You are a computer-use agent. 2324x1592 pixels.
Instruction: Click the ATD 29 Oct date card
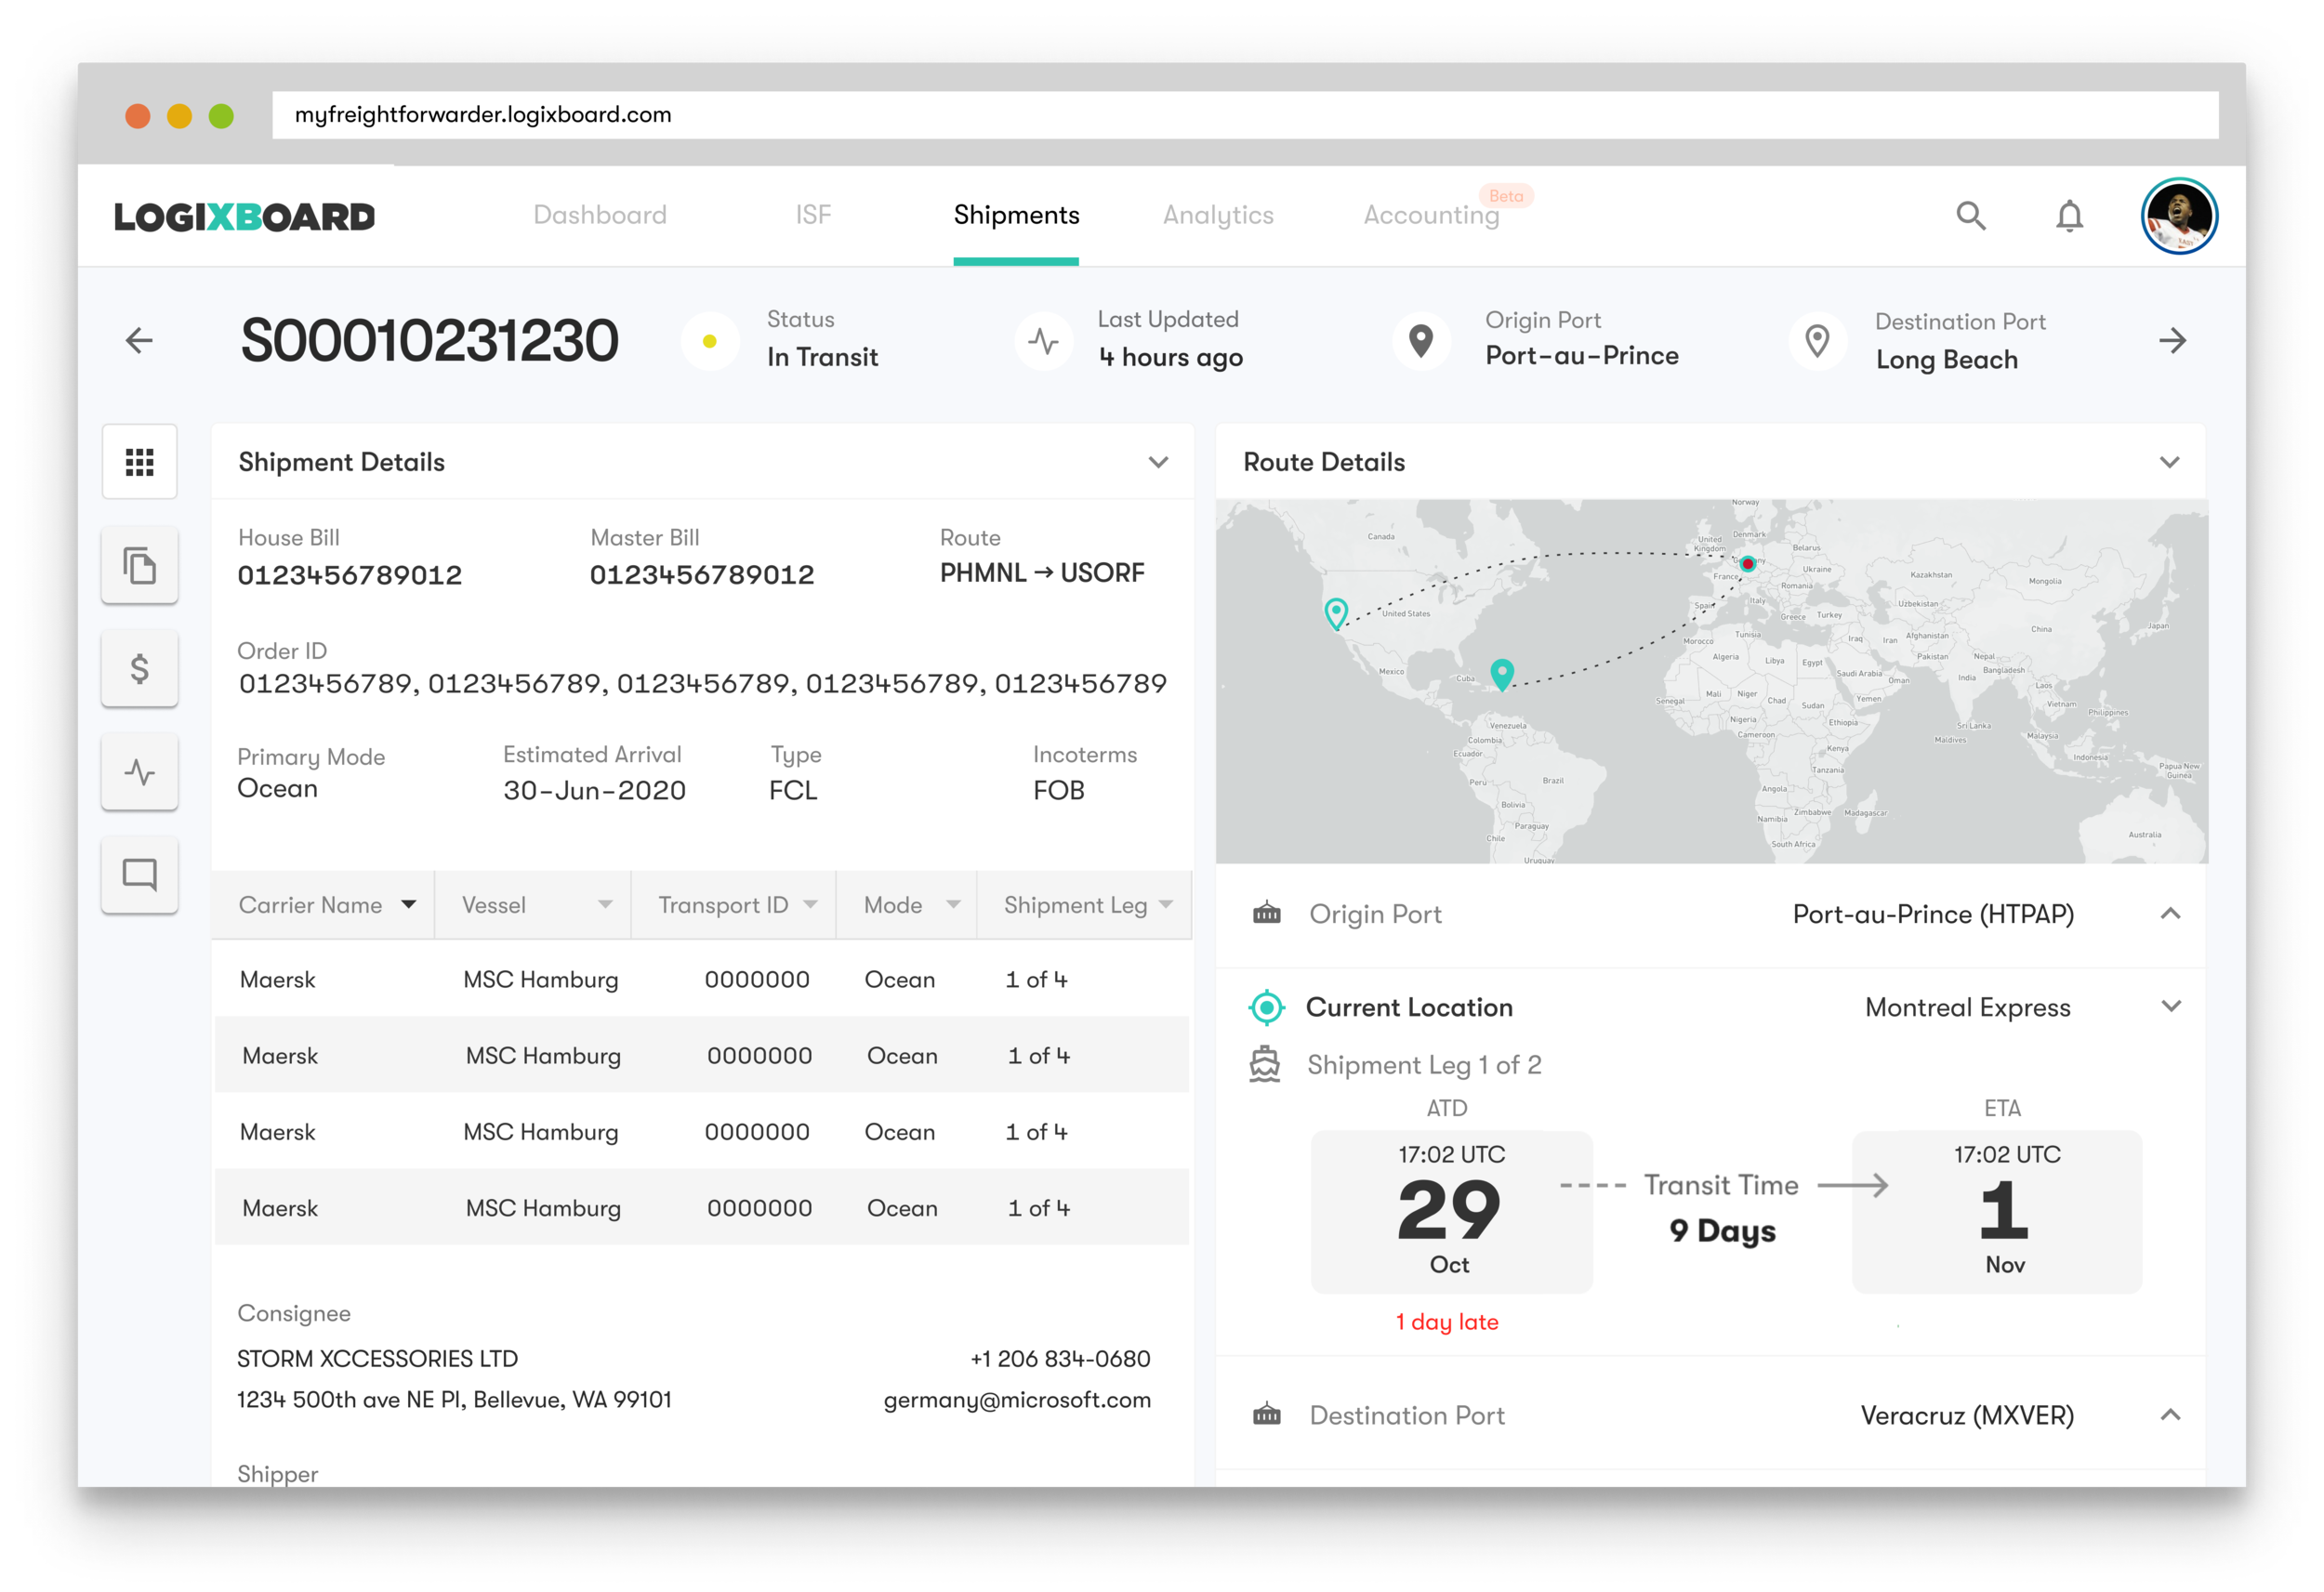1451,1212
